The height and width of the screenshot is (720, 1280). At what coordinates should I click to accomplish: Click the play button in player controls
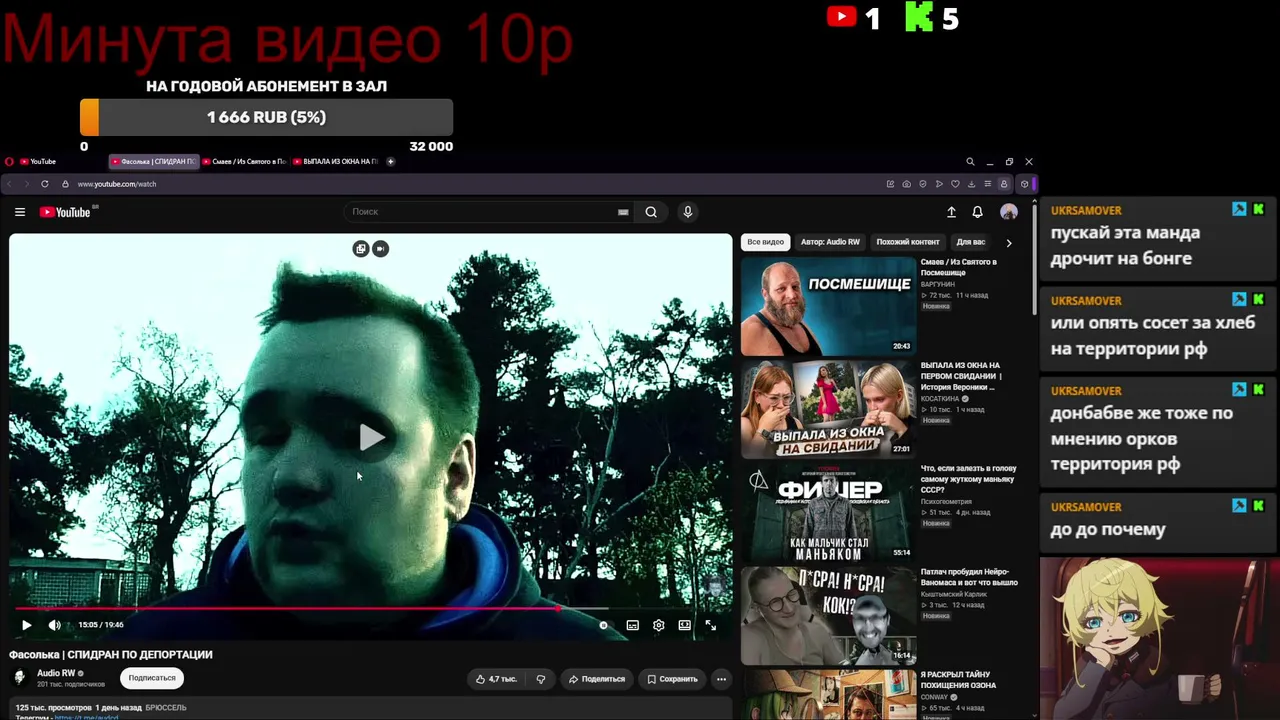coord(27,625)
